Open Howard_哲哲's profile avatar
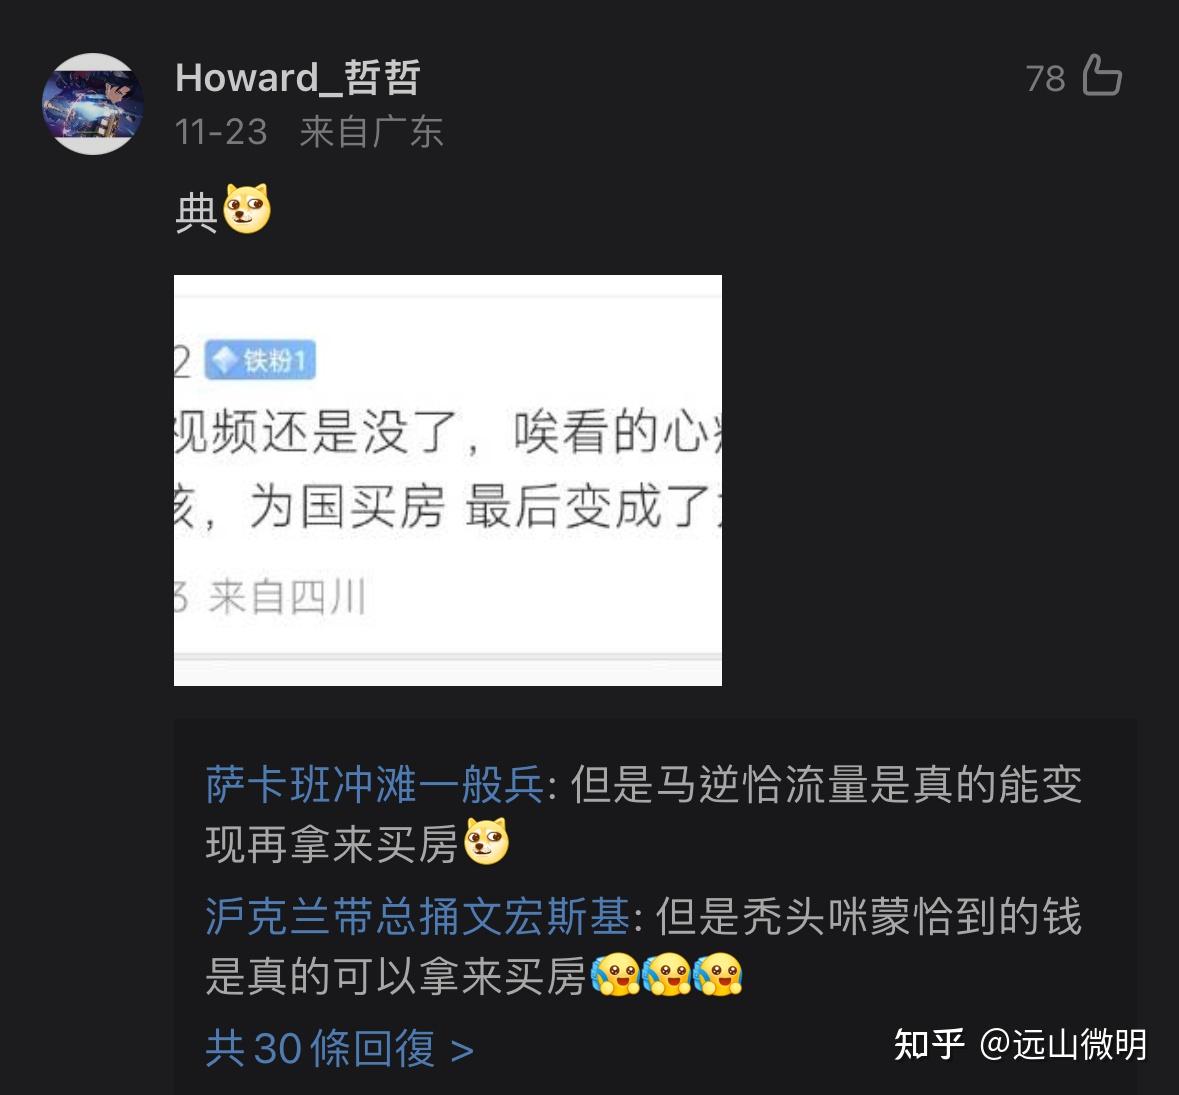The image size is (1179, 1095). coord(92,104)
